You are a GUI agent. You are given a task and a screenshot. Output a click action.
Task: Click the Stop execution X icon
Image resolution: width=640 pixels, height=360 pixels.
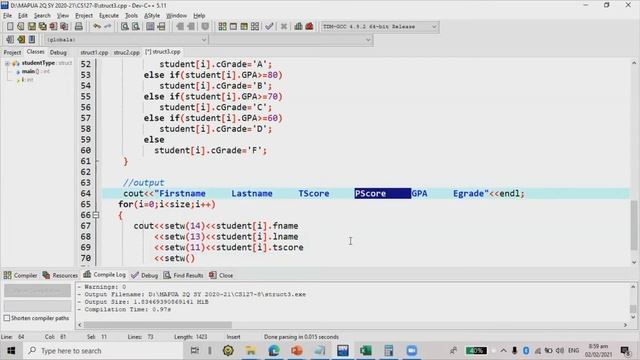click(284, 27)
